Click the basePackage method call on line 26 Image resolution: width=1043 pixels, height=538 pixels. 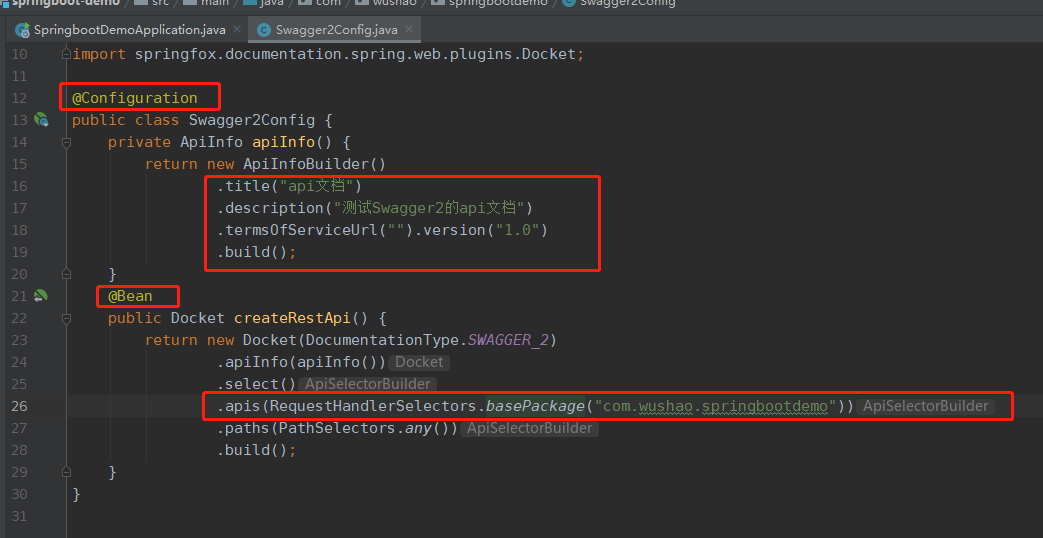click(534, 406)
